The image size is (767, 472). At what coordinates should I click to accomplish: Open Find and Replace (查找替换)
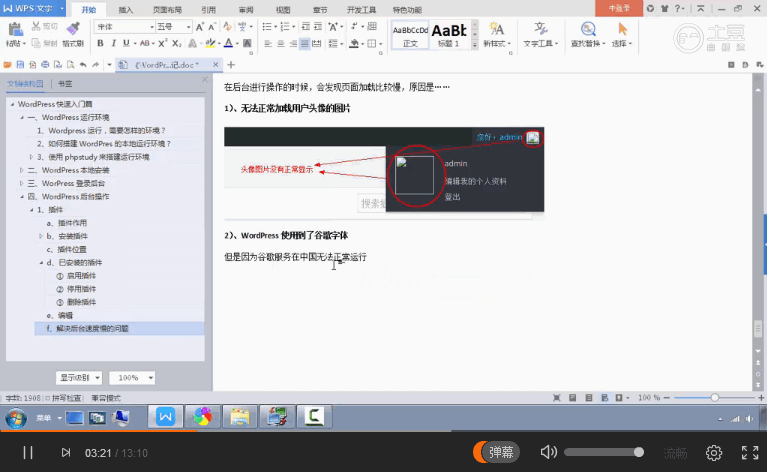coord(588,34)
